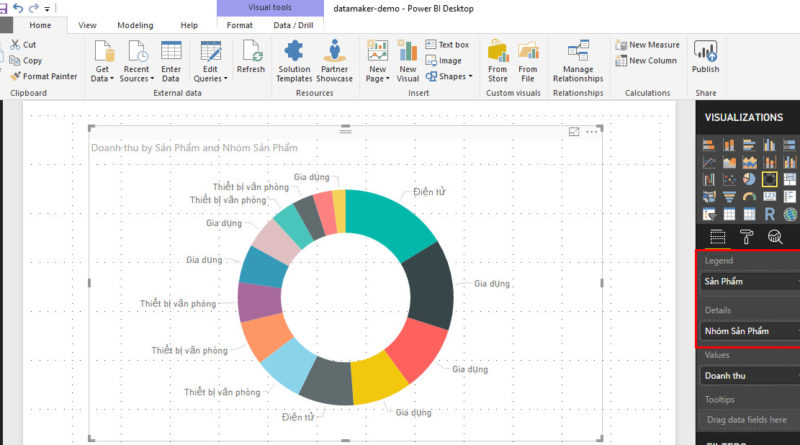
Task: Open the Analytics magnifier pane
Action: coord(775,237)
